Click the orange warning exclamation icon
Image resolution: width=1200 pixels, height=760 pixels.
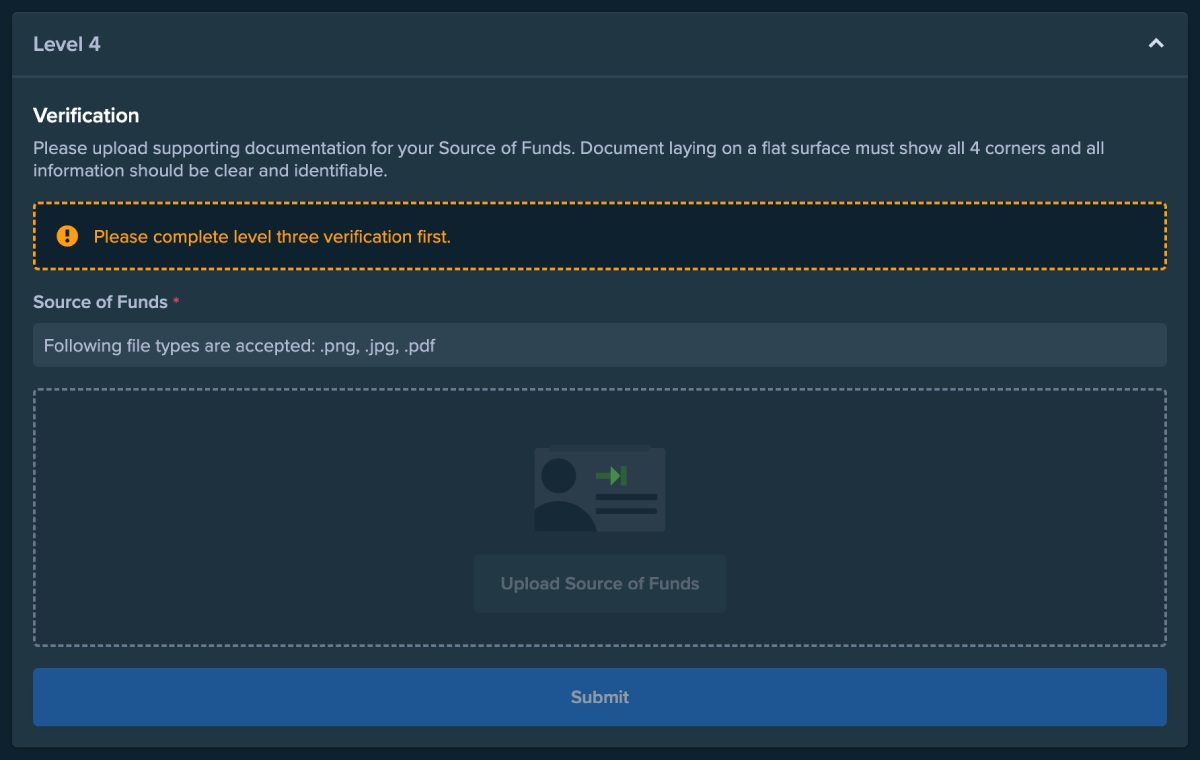tap(67, 236)
